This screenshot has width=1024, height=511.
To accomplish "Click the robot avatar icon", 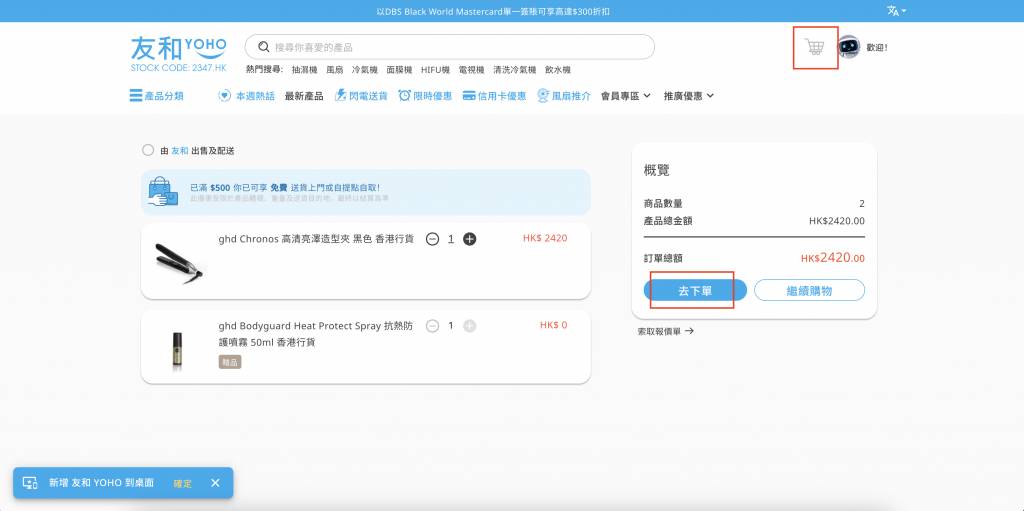I will tap(849, 47).
